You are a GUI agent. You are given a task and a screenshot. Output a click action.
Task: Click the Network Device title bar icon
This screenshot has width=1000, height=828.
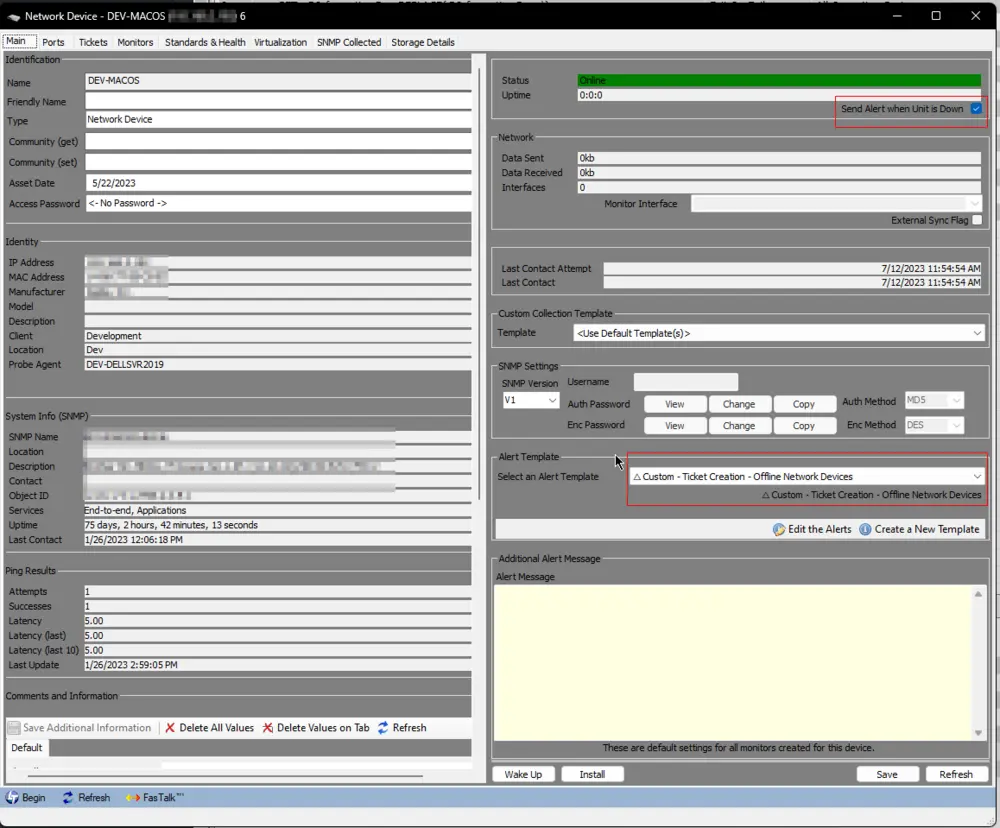pyautogui.click(x=13, y=17)
